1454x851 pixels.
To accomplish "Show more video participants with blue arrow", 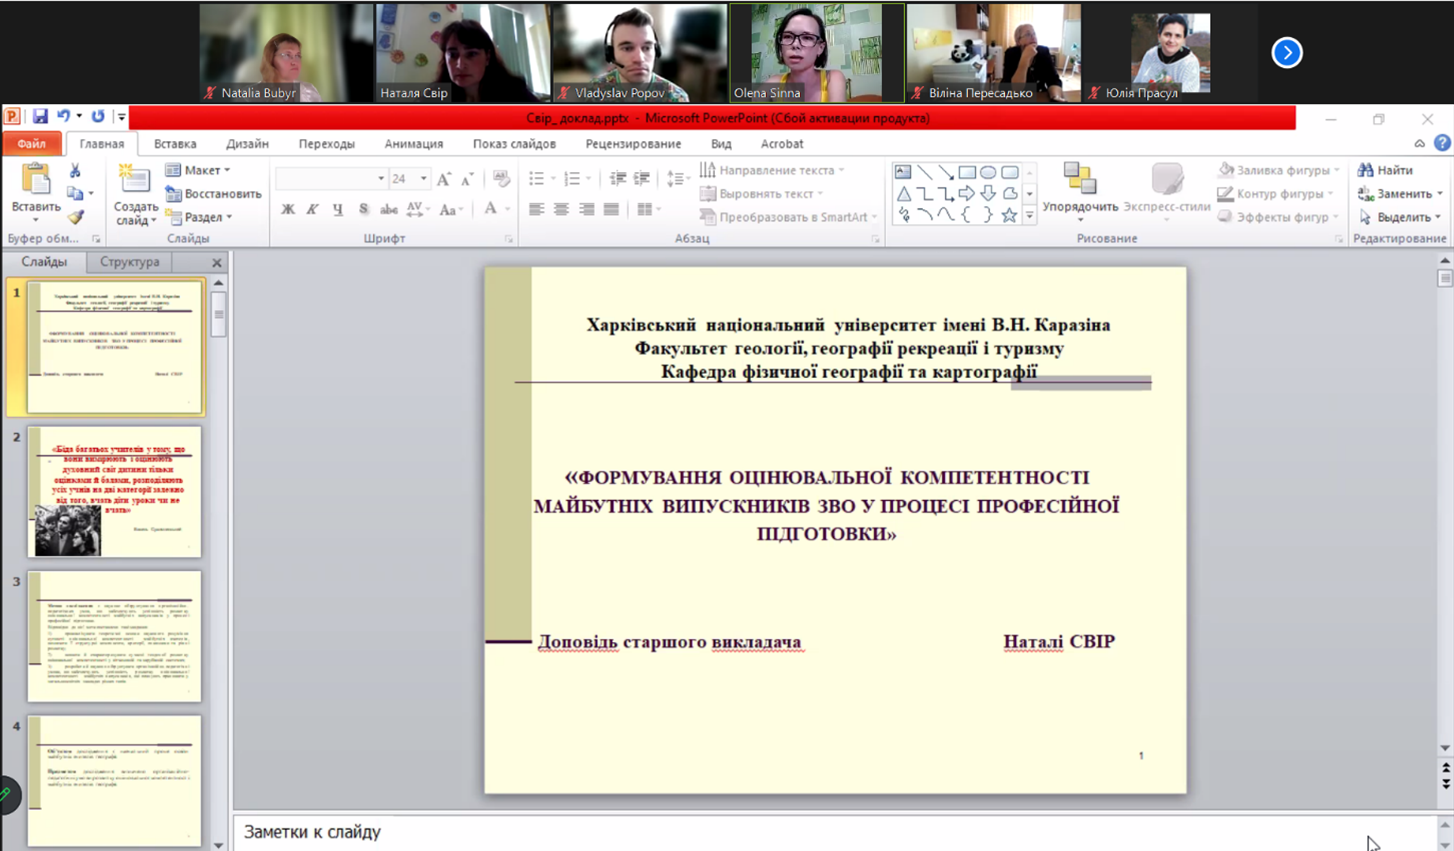I will pos(1286,53).
